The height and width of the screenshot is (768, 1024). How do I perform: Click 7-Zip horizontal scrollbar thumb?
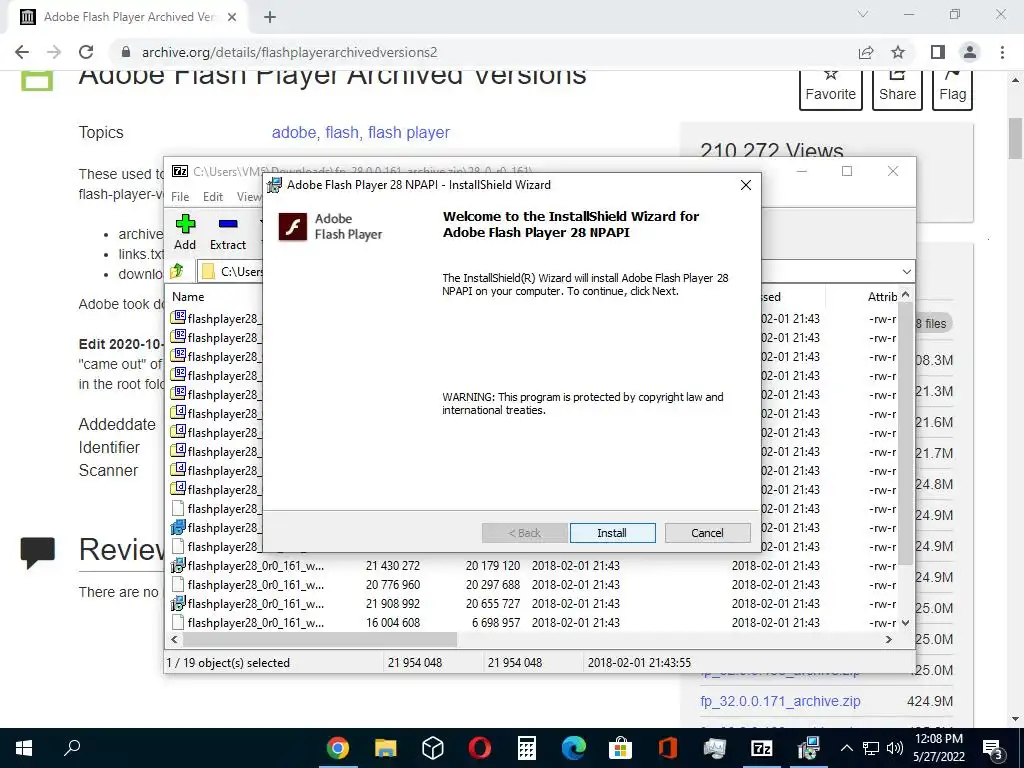tap(319, 639)
